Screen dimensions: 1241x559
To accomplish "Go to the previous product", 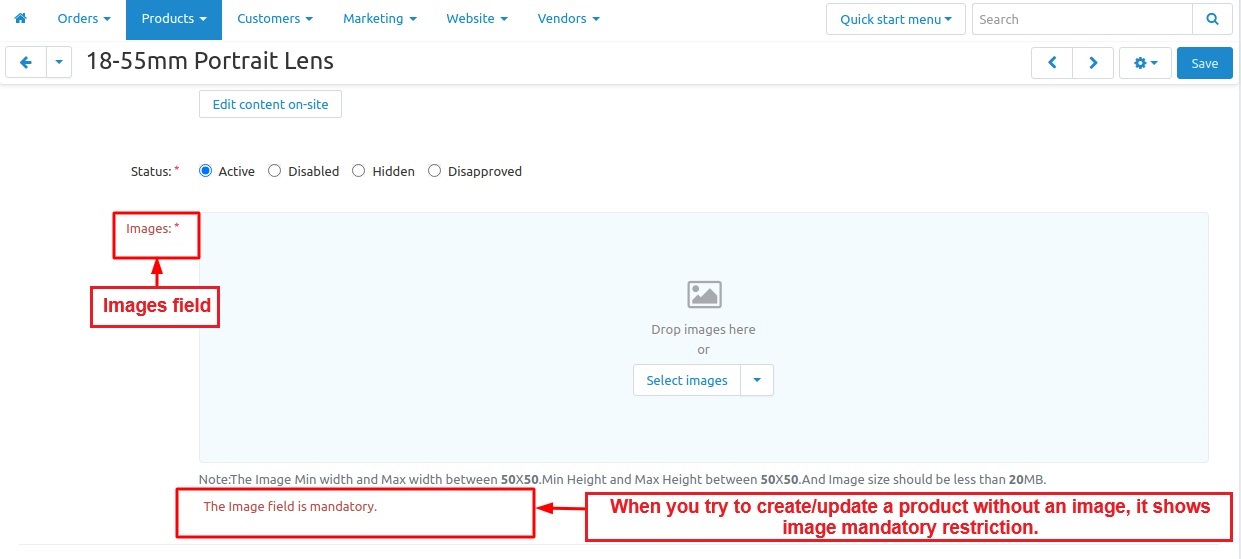I will pos(1052,63).
